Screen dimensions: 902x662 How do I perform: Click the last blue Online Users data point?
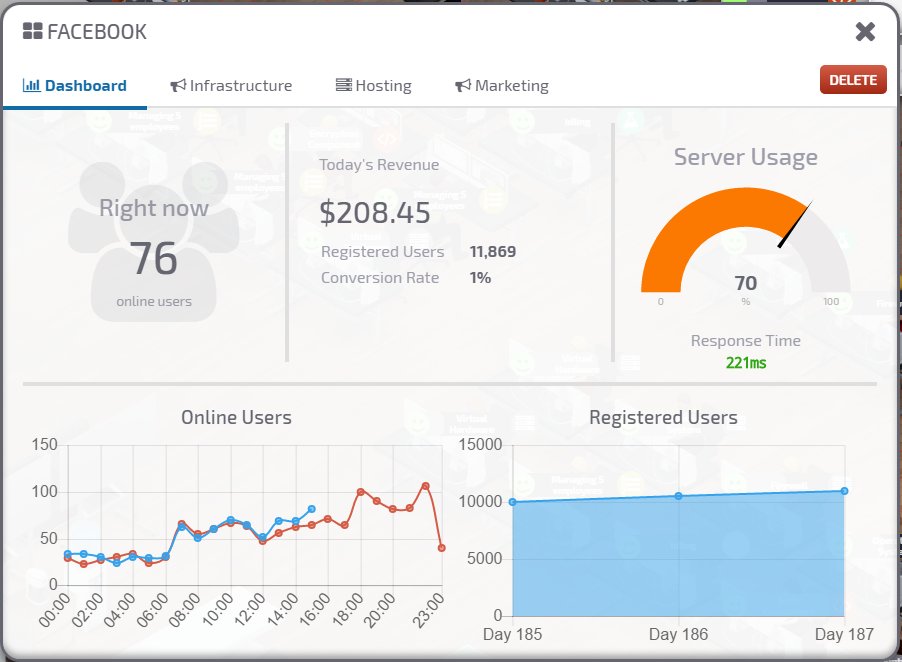[312, 509]
